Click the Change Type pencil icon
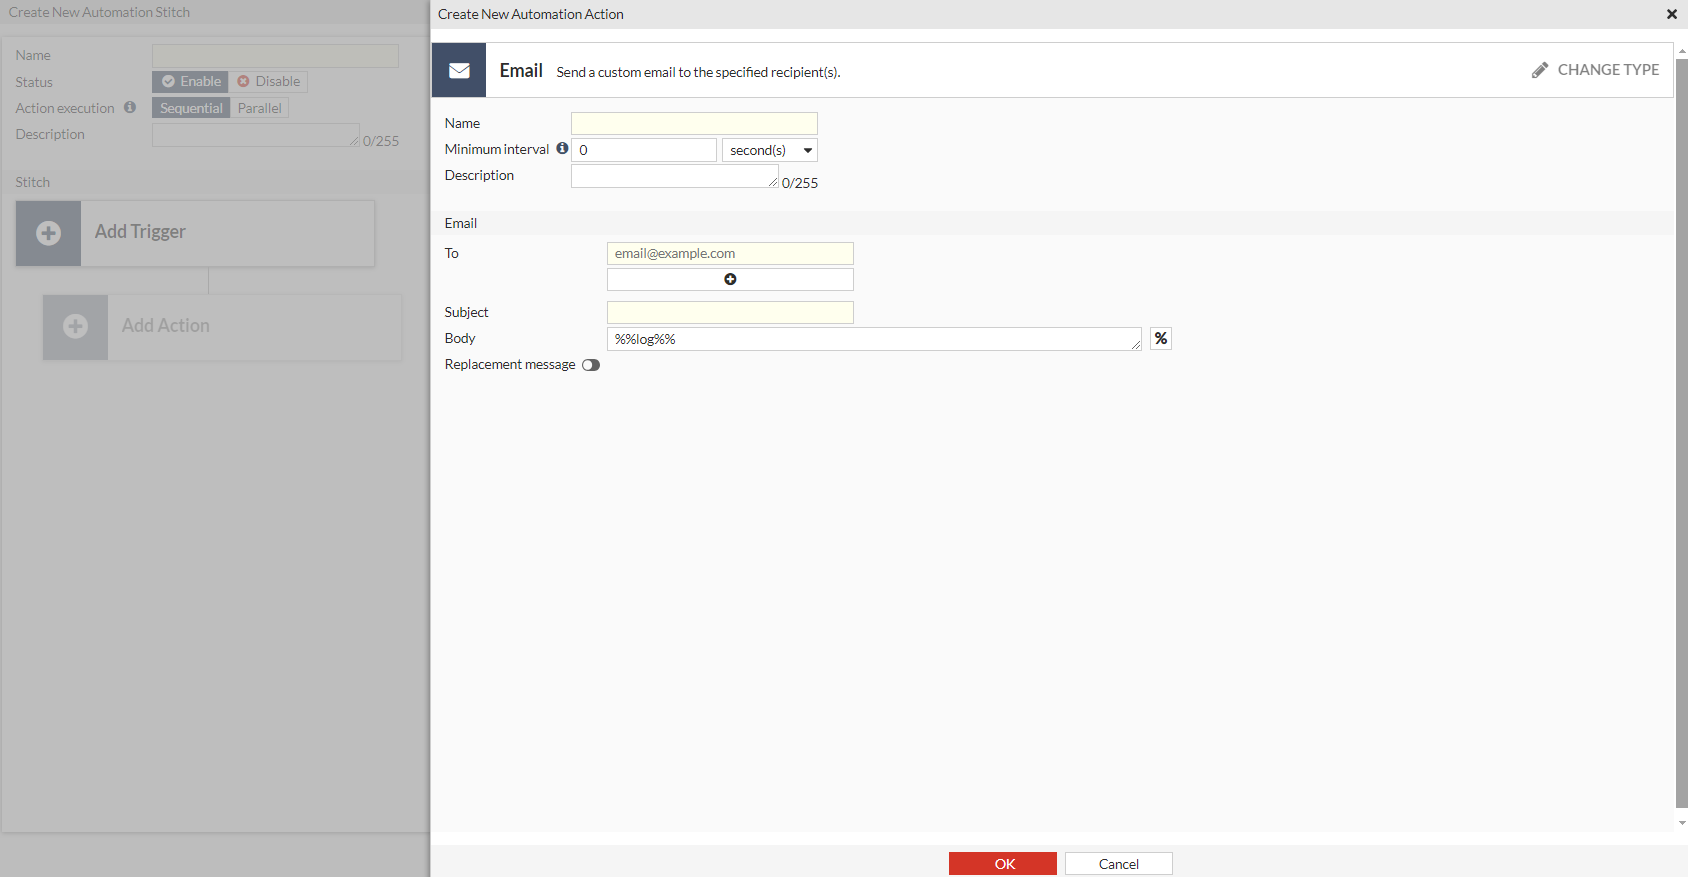Image resolution: width=1688 pixels, height=881 pixels. tap(1540, 70)
